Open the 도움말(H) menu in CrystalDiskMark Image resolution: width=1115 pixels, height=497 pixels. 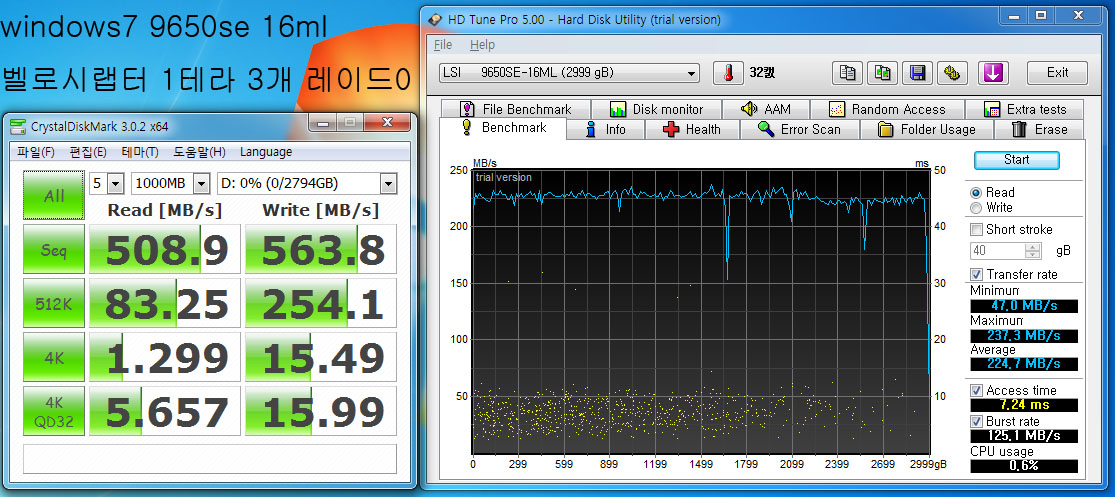click(x=198, y=152)
